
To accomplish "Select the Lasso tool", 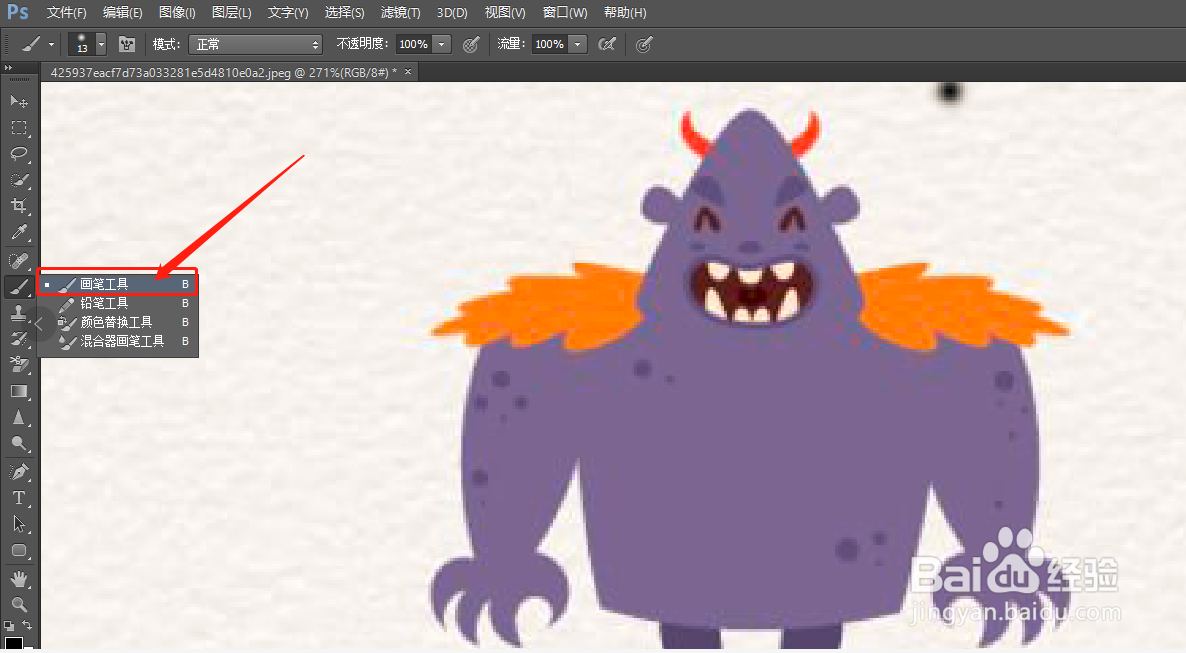I will coord(19,154).
